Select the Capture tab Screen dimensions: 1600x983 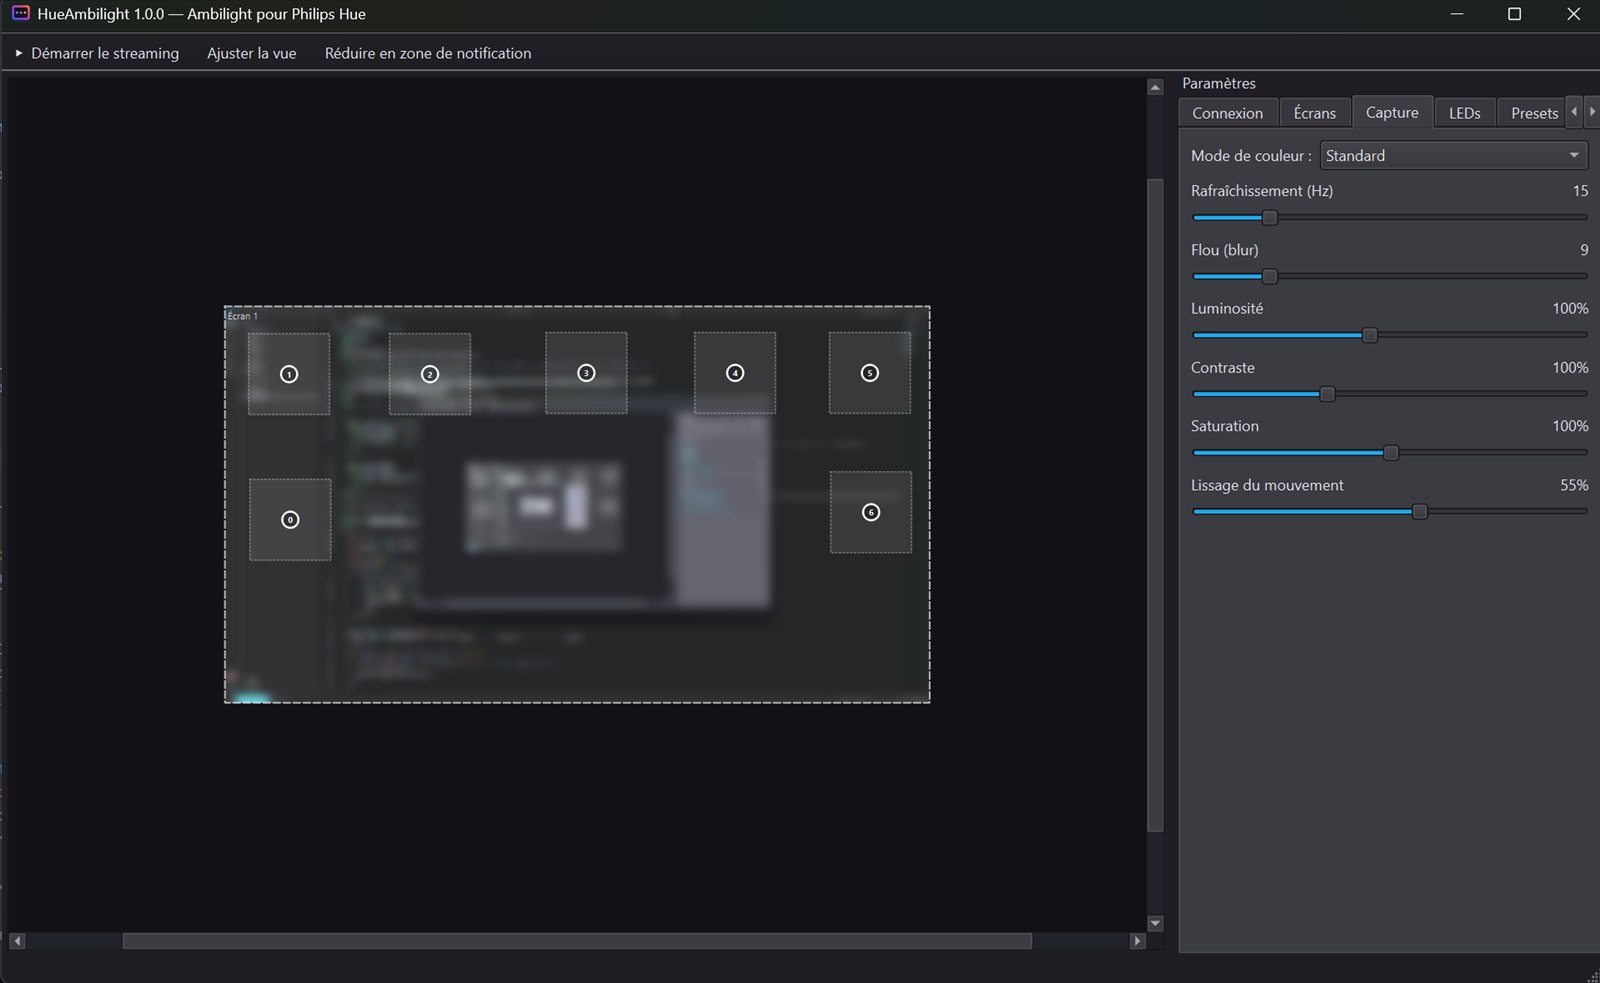(1392, 112)
